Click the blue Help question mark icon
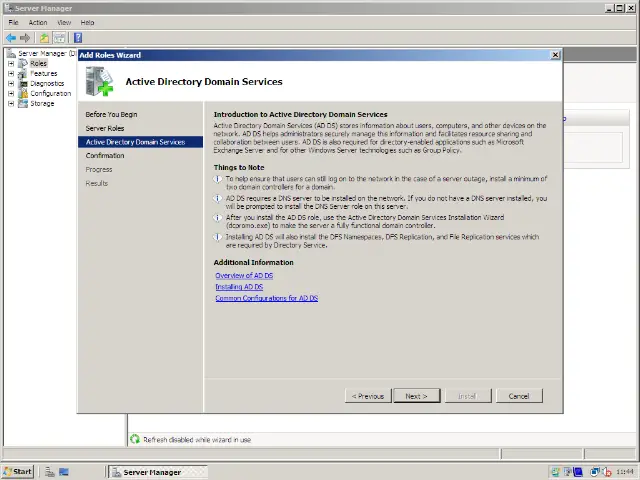This screenshot has height=480, width=640. [78, 38]
